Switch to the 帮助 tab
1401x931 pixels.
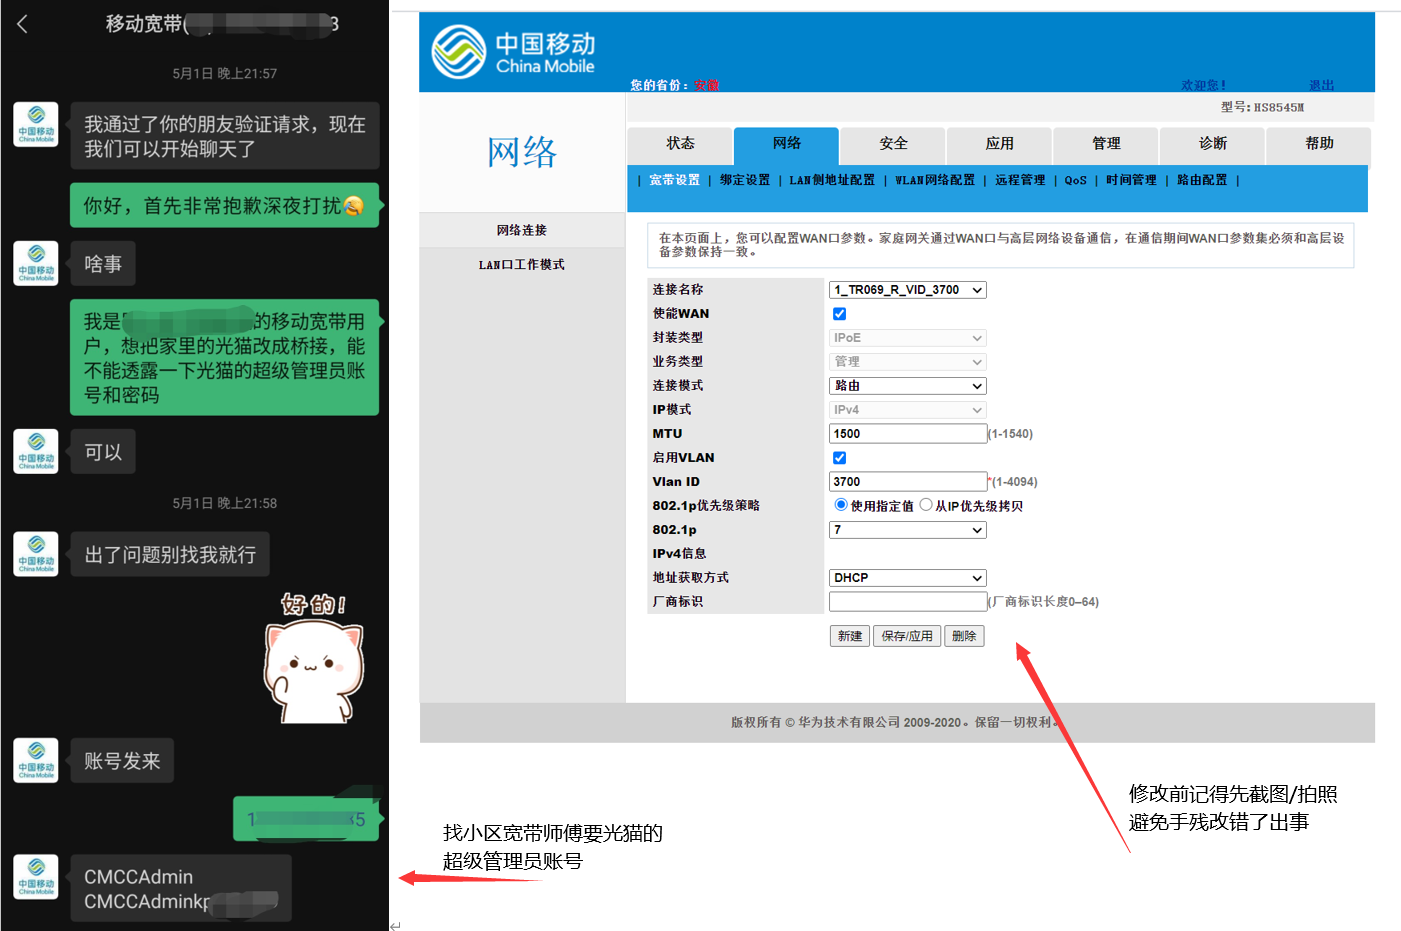pos(1319,144)
